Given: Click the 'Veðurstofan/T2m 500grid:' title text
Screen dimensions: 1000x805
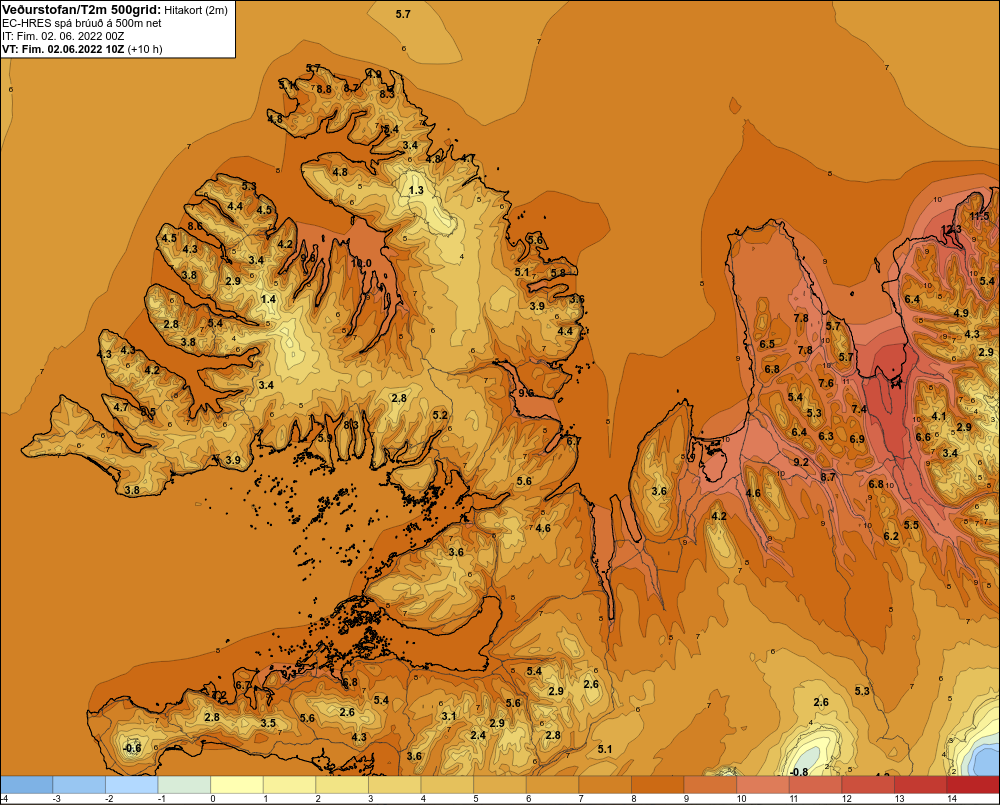Looking at the screenshot, I should (x=82, y=10).
